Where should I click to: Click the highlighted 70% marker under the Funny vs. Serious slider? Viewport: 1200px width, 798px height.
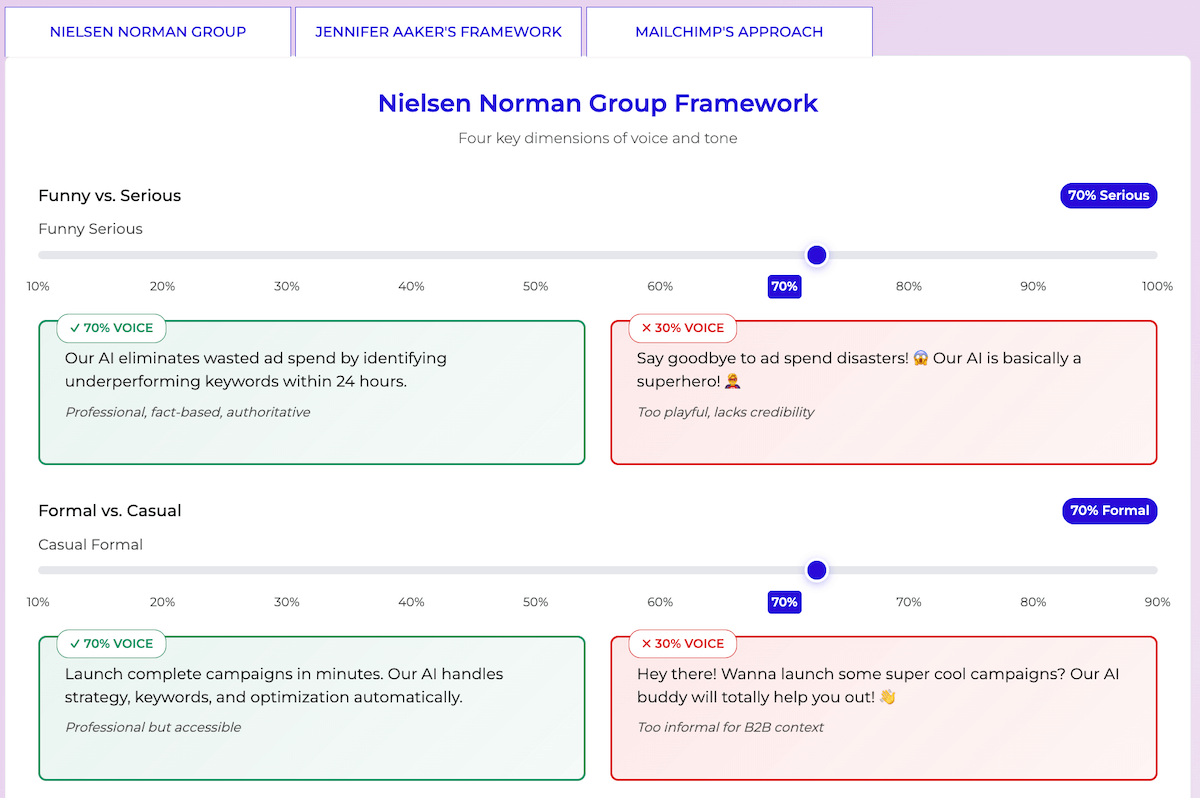[784, 286]
